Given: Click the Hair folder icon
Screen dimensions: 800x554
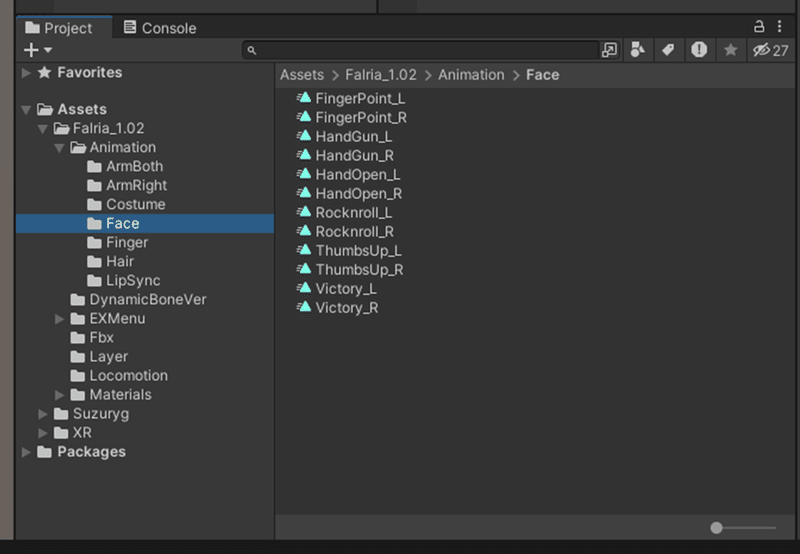Looking at the screenshot, I should pos(94,262).
